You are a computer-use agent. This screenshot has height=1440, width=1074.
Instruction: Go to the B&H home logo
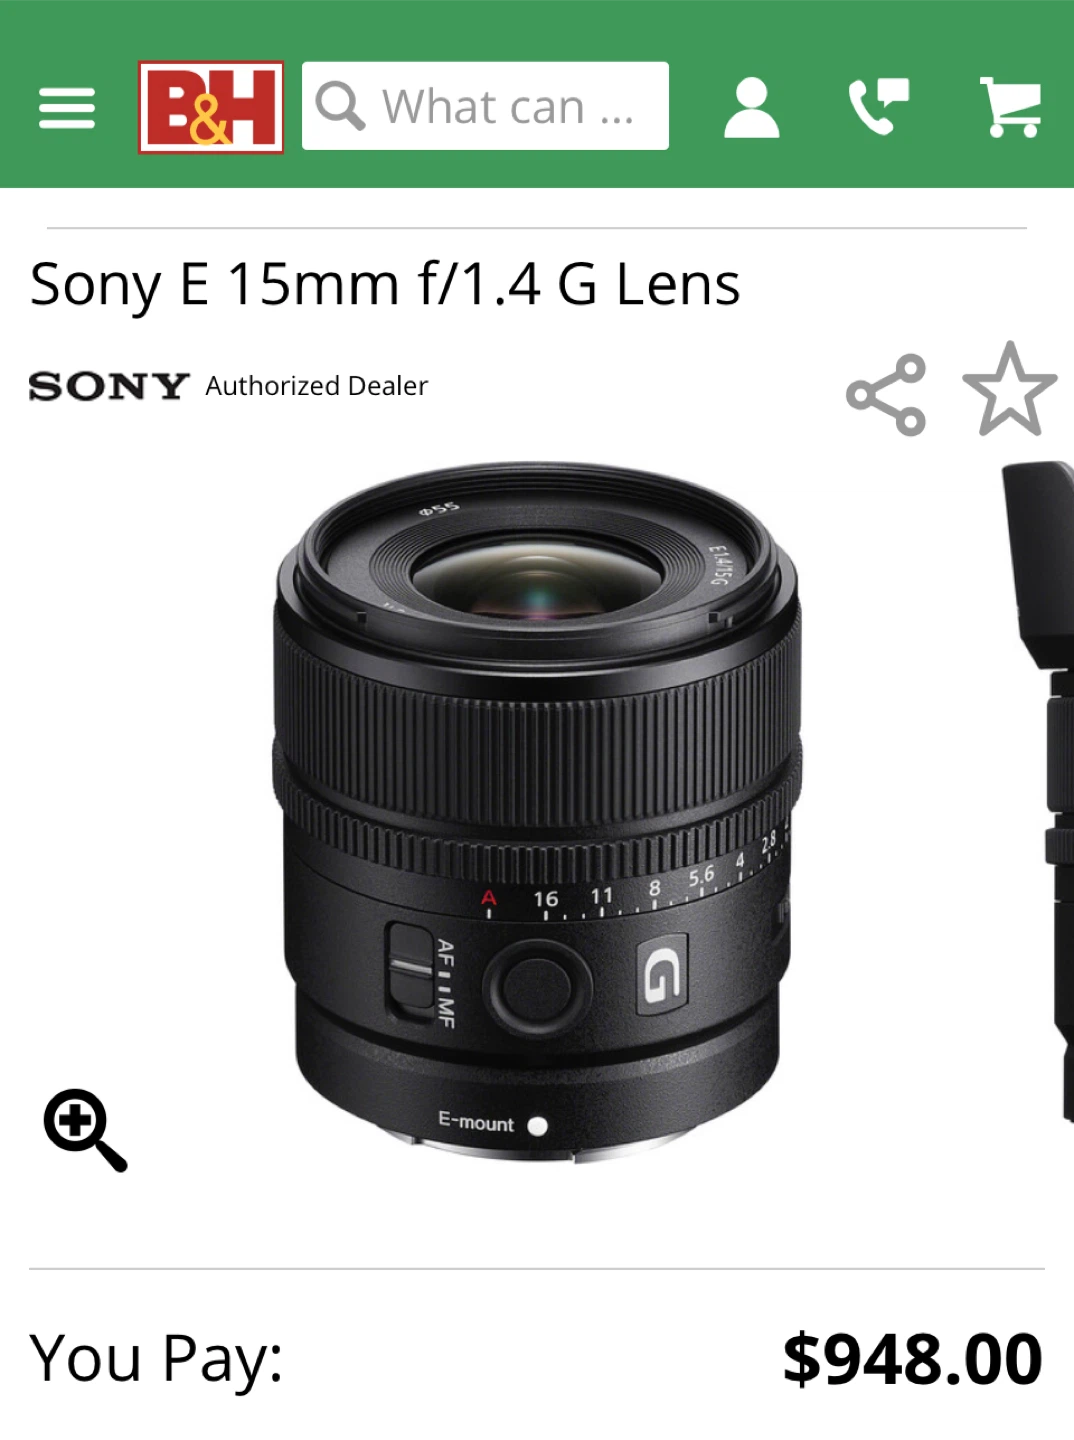211,107
